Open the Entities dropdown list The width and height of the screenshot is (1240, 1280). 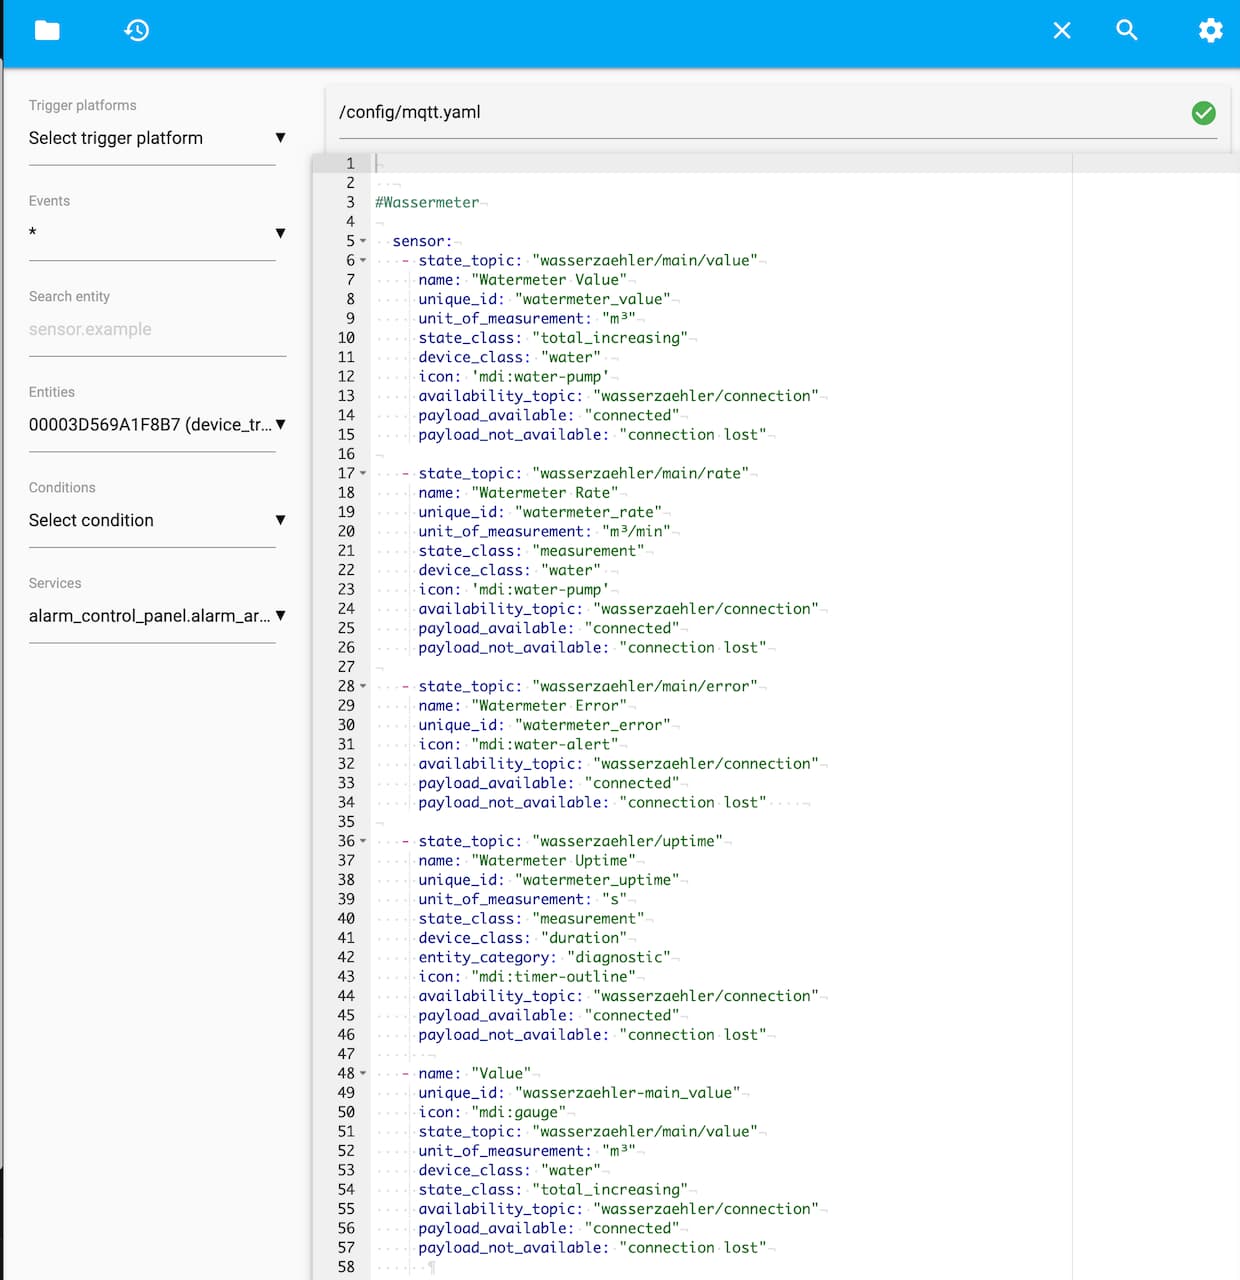tap(157, 425)
